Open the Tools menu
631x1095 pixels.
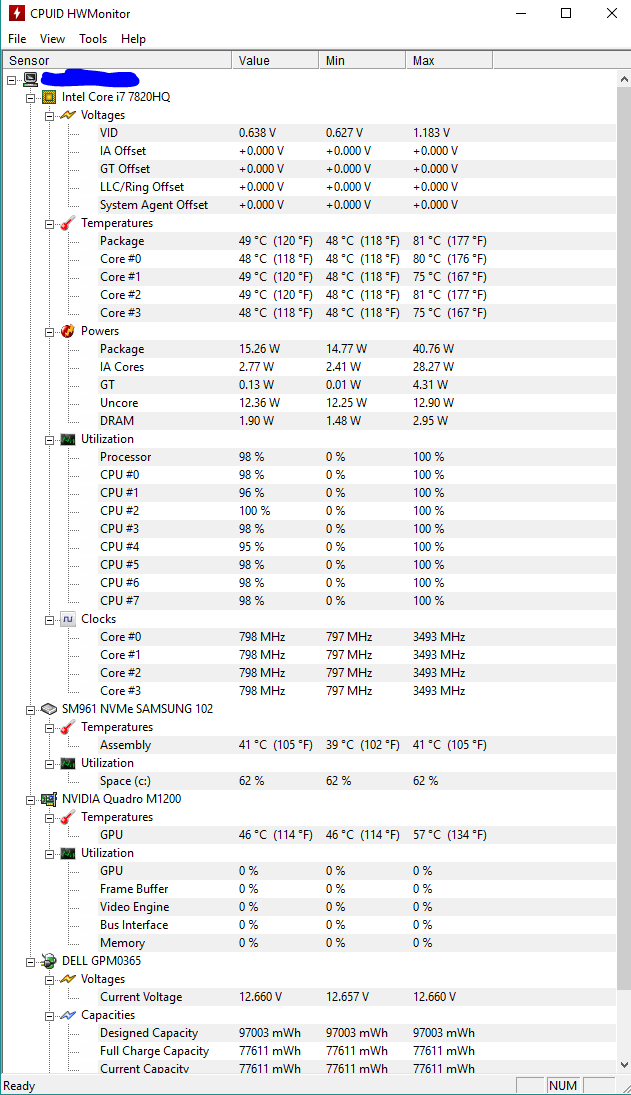[93, 39]
